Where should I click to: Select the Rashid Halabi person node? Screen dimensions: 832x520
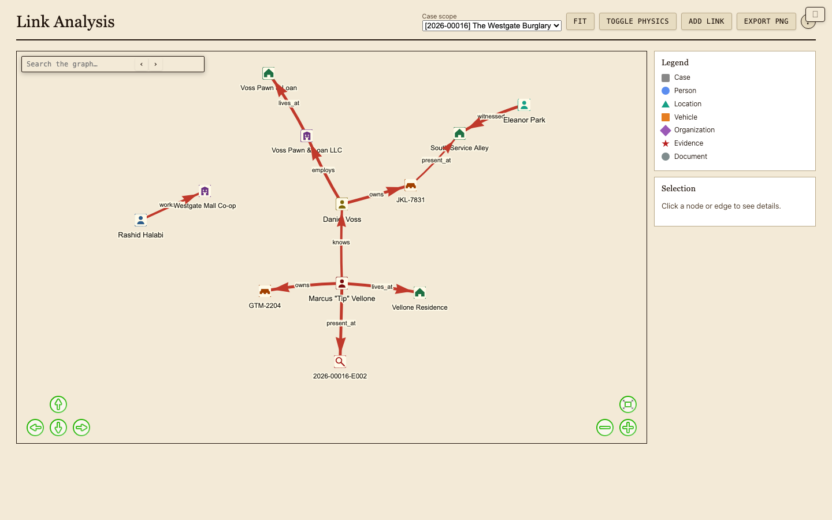[141, 220]
